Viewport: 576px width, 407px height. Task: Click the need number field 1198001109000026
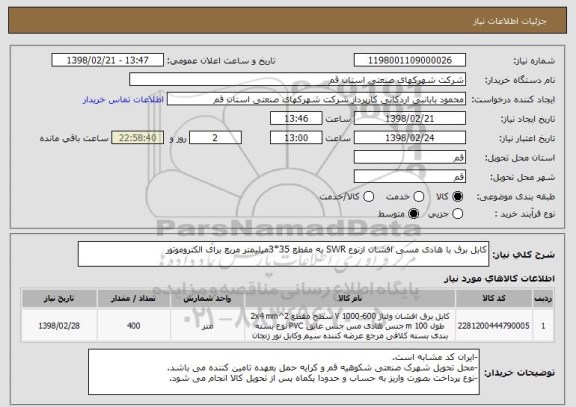410,60
